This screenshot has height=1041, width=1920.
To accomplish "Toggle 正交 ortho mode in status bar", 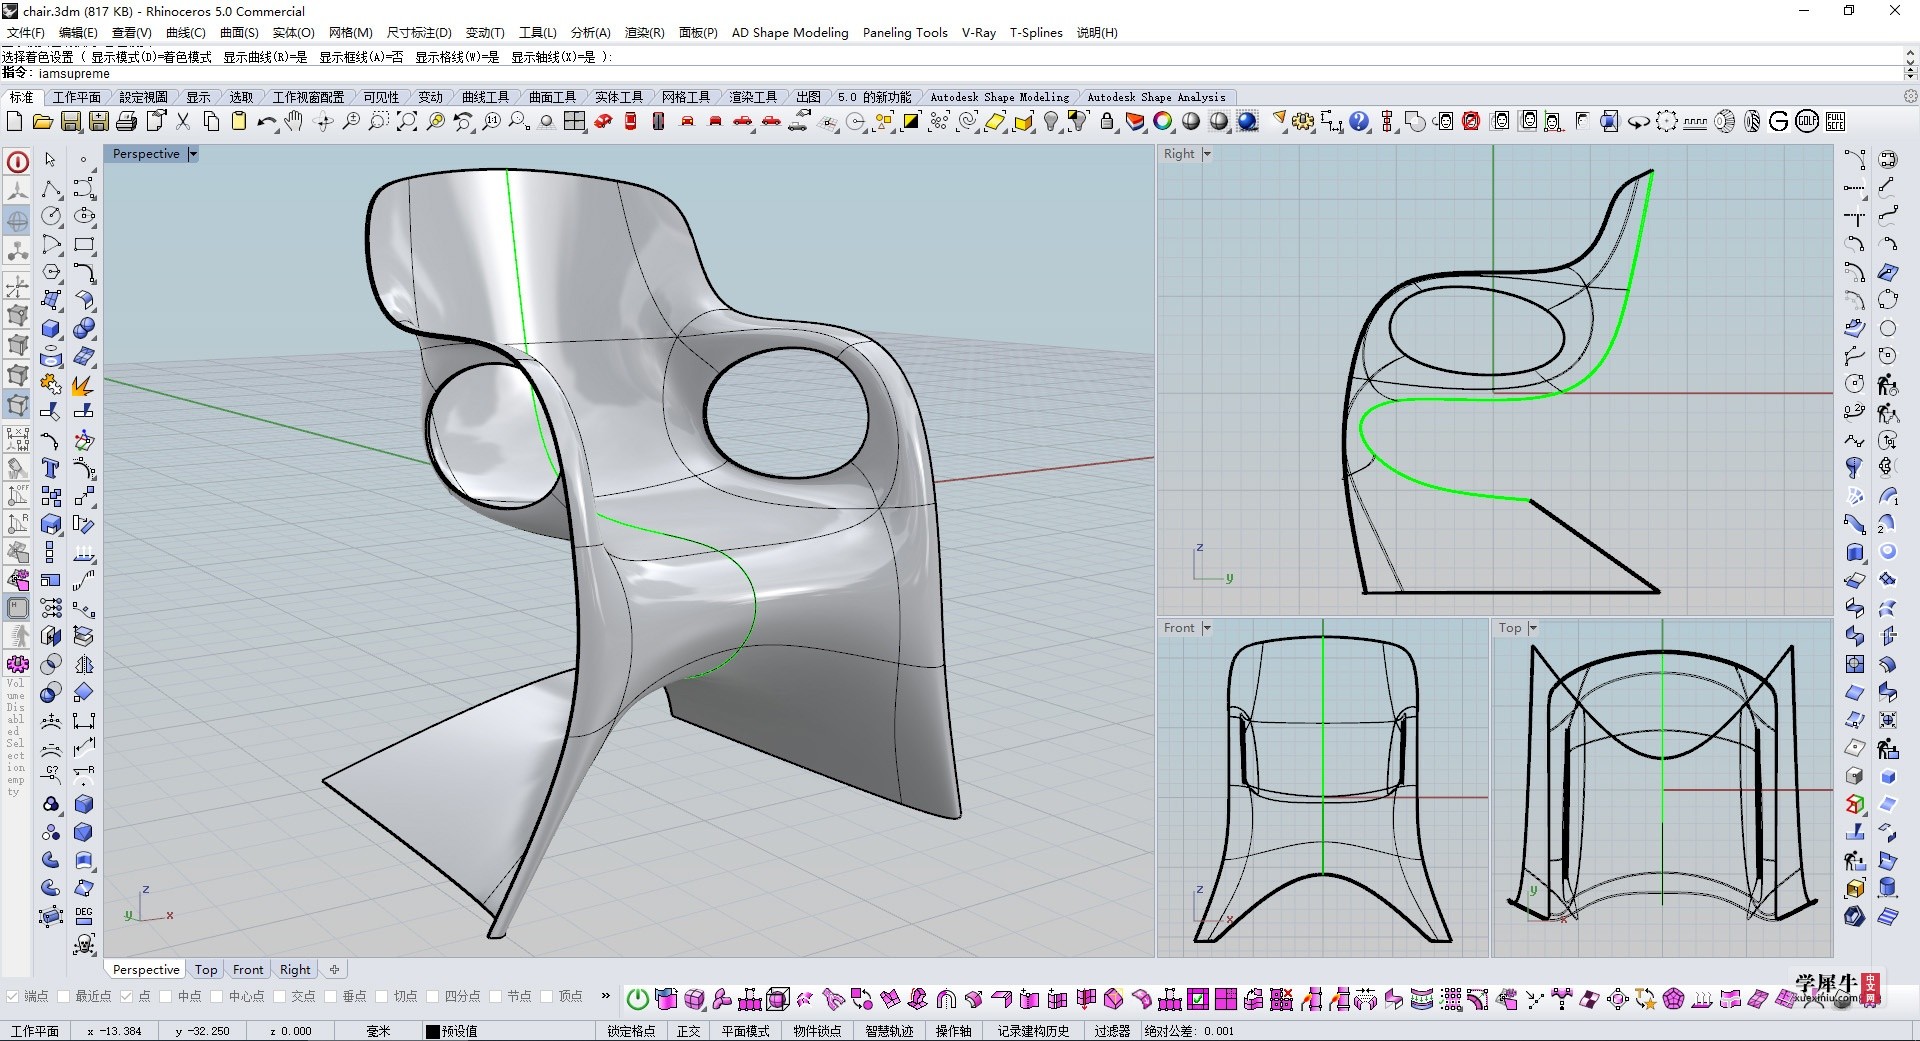I will tap(689, 1031).
